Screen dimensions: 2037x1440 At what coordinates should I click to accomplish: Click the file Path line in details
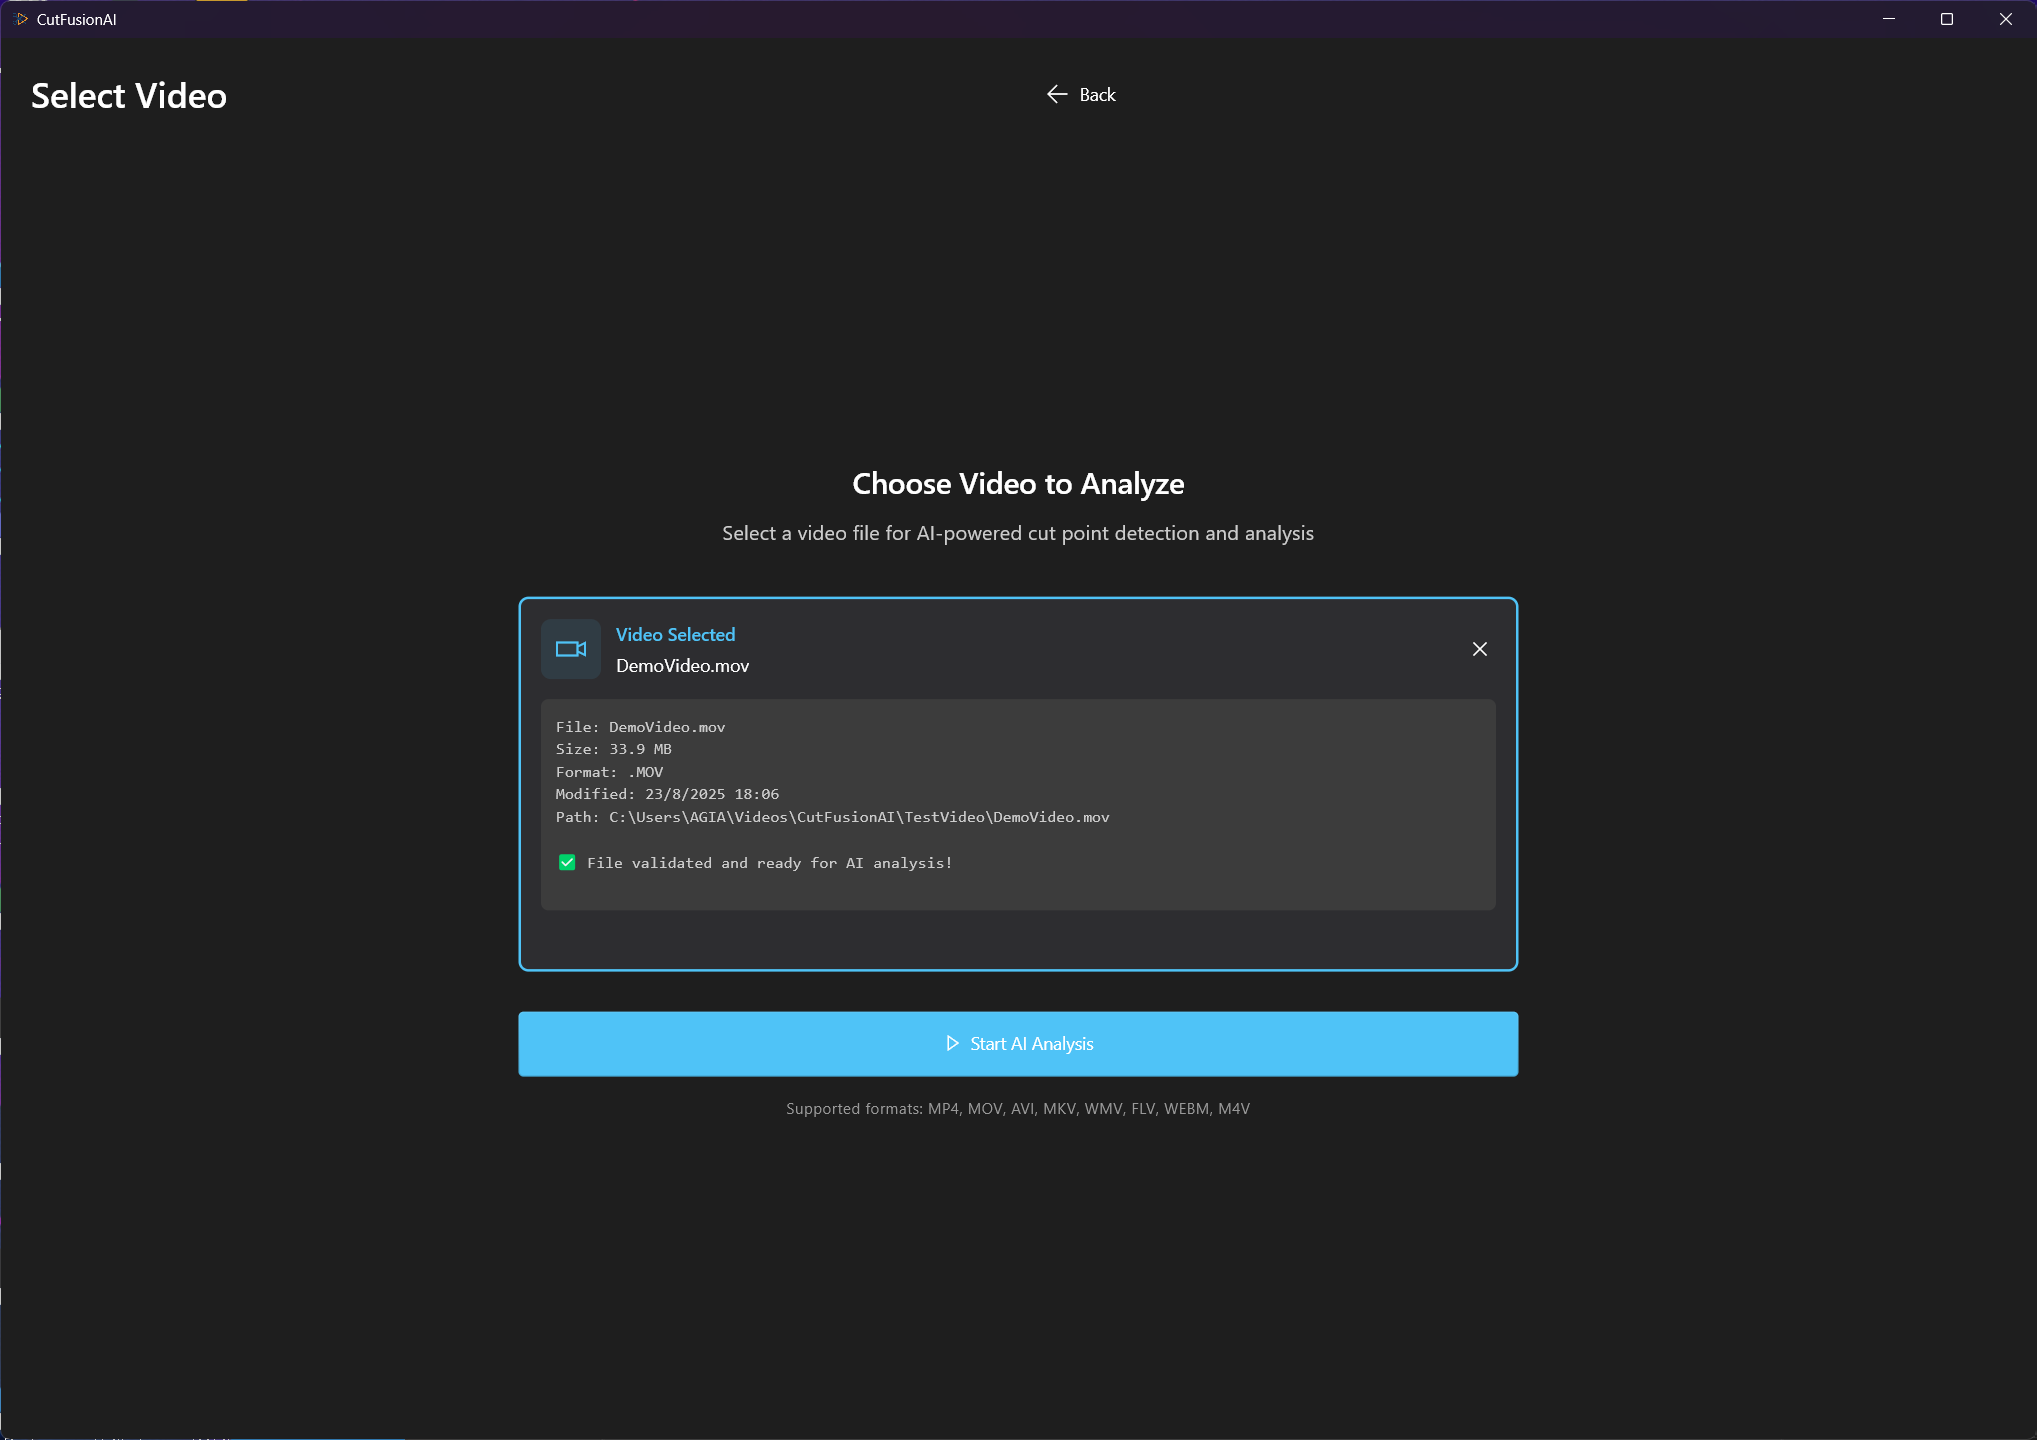[832, 817]
